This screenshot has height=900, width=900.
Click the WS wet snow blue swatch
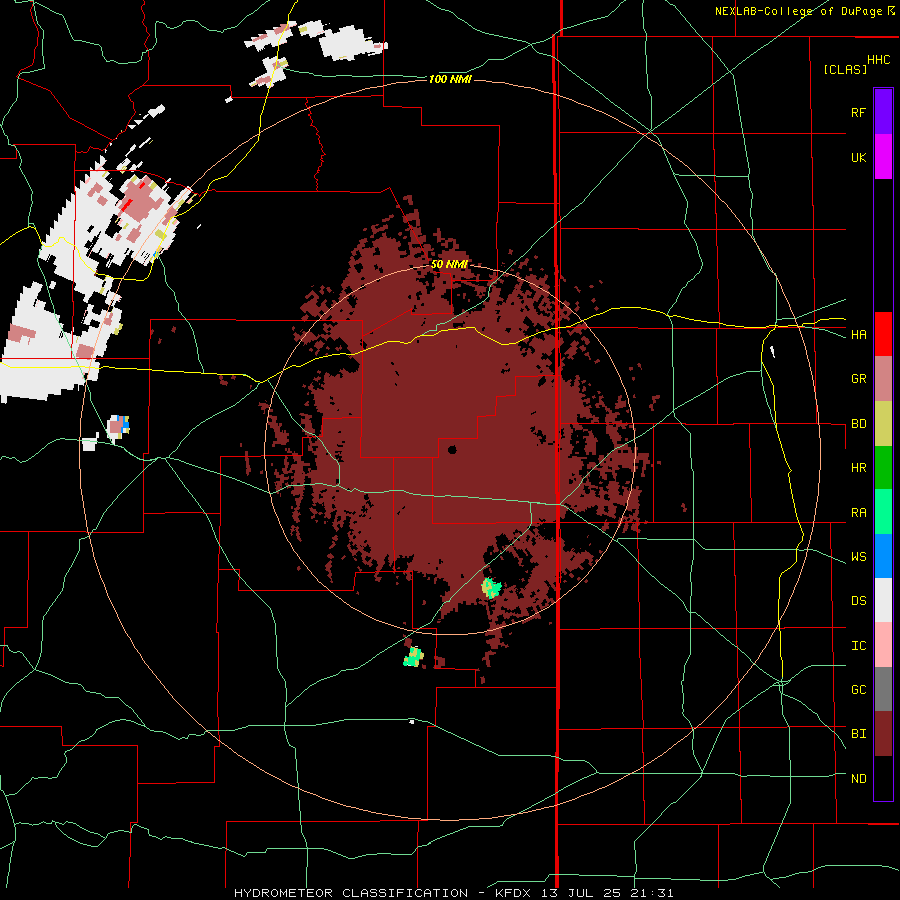point(883,556)
